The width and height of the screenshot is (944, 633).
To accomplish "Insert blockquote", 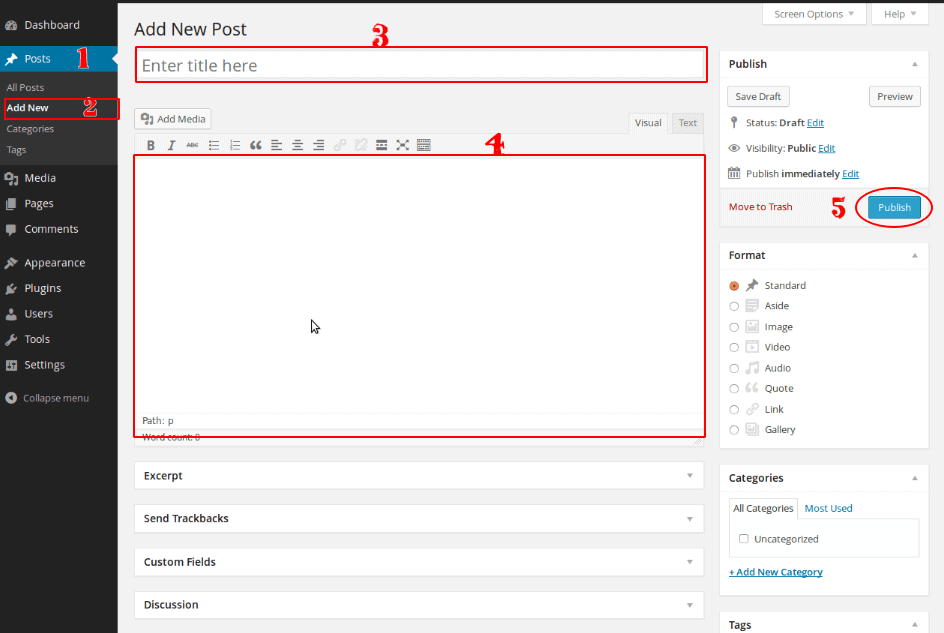I will pos(256,145).
